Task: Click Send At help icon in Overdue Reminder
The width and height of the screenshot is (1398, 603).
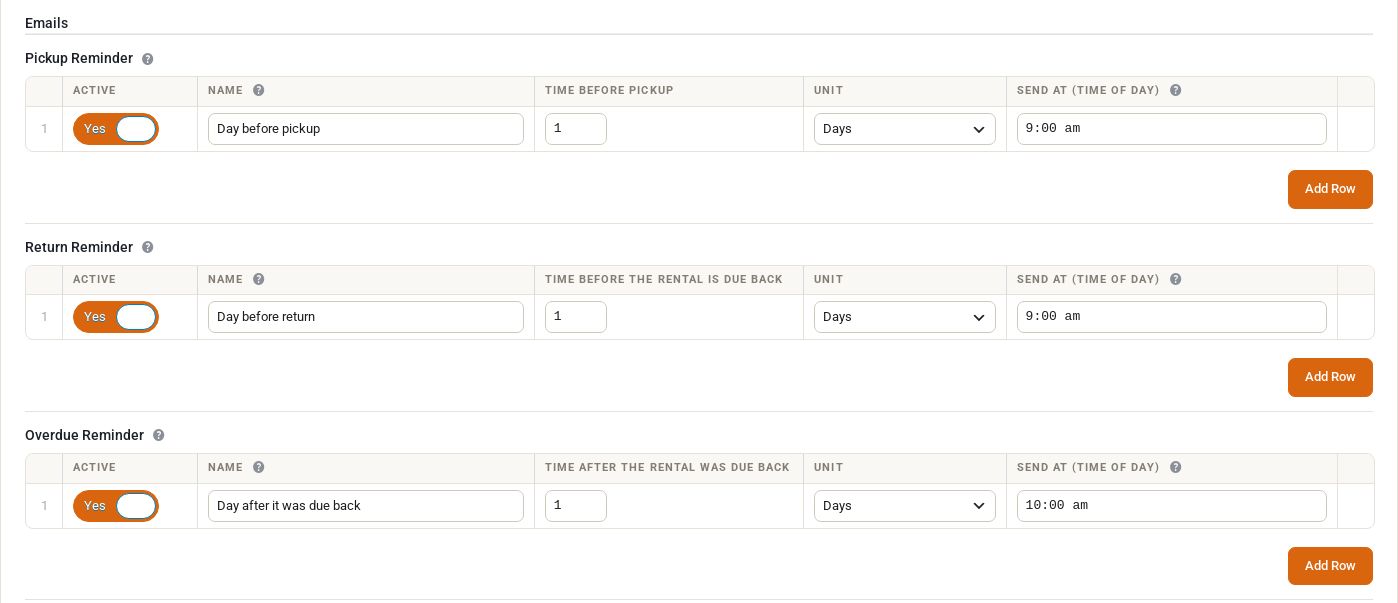Action: [x=1176, y=467]
